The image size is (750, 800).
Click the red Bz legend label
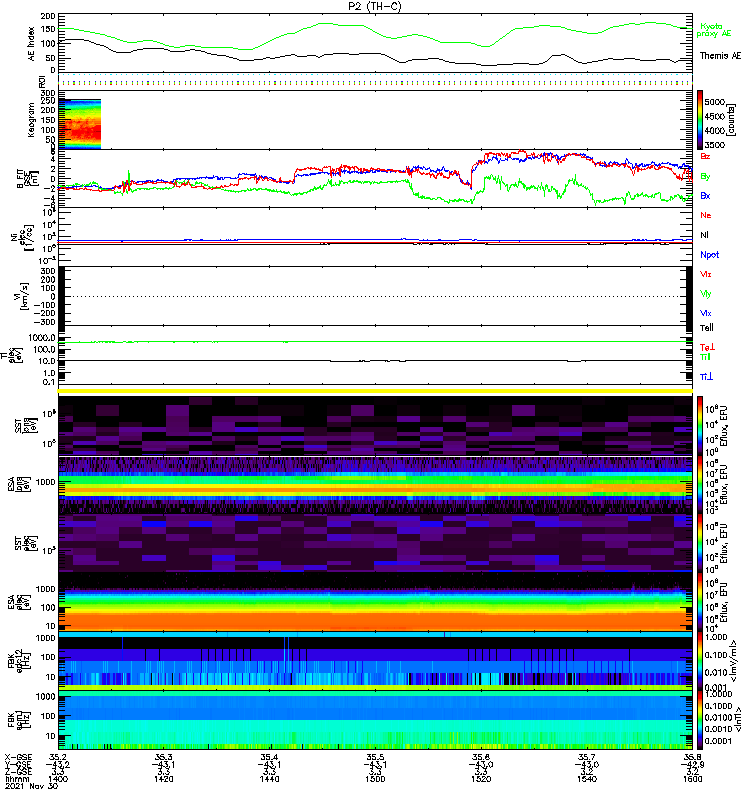(705, 156)
